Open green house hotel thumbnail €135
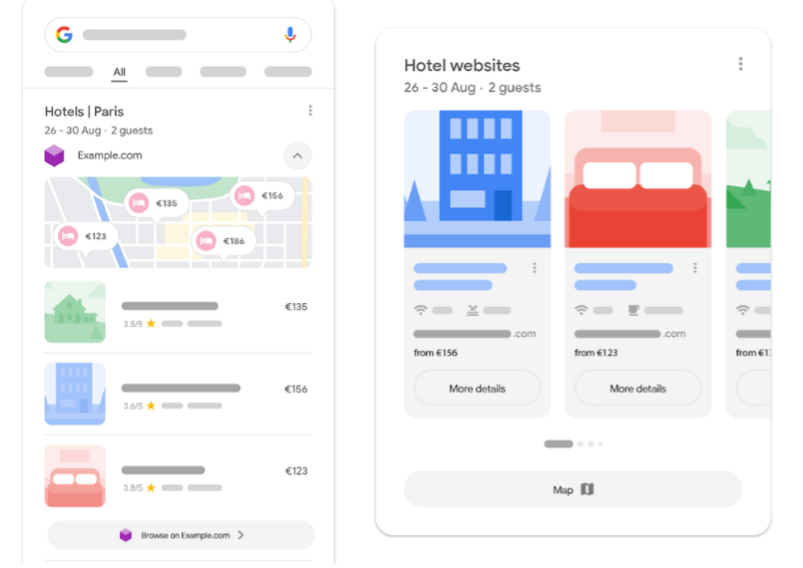The height and width of the screenshot is (568, 803). tap(75, 311)
